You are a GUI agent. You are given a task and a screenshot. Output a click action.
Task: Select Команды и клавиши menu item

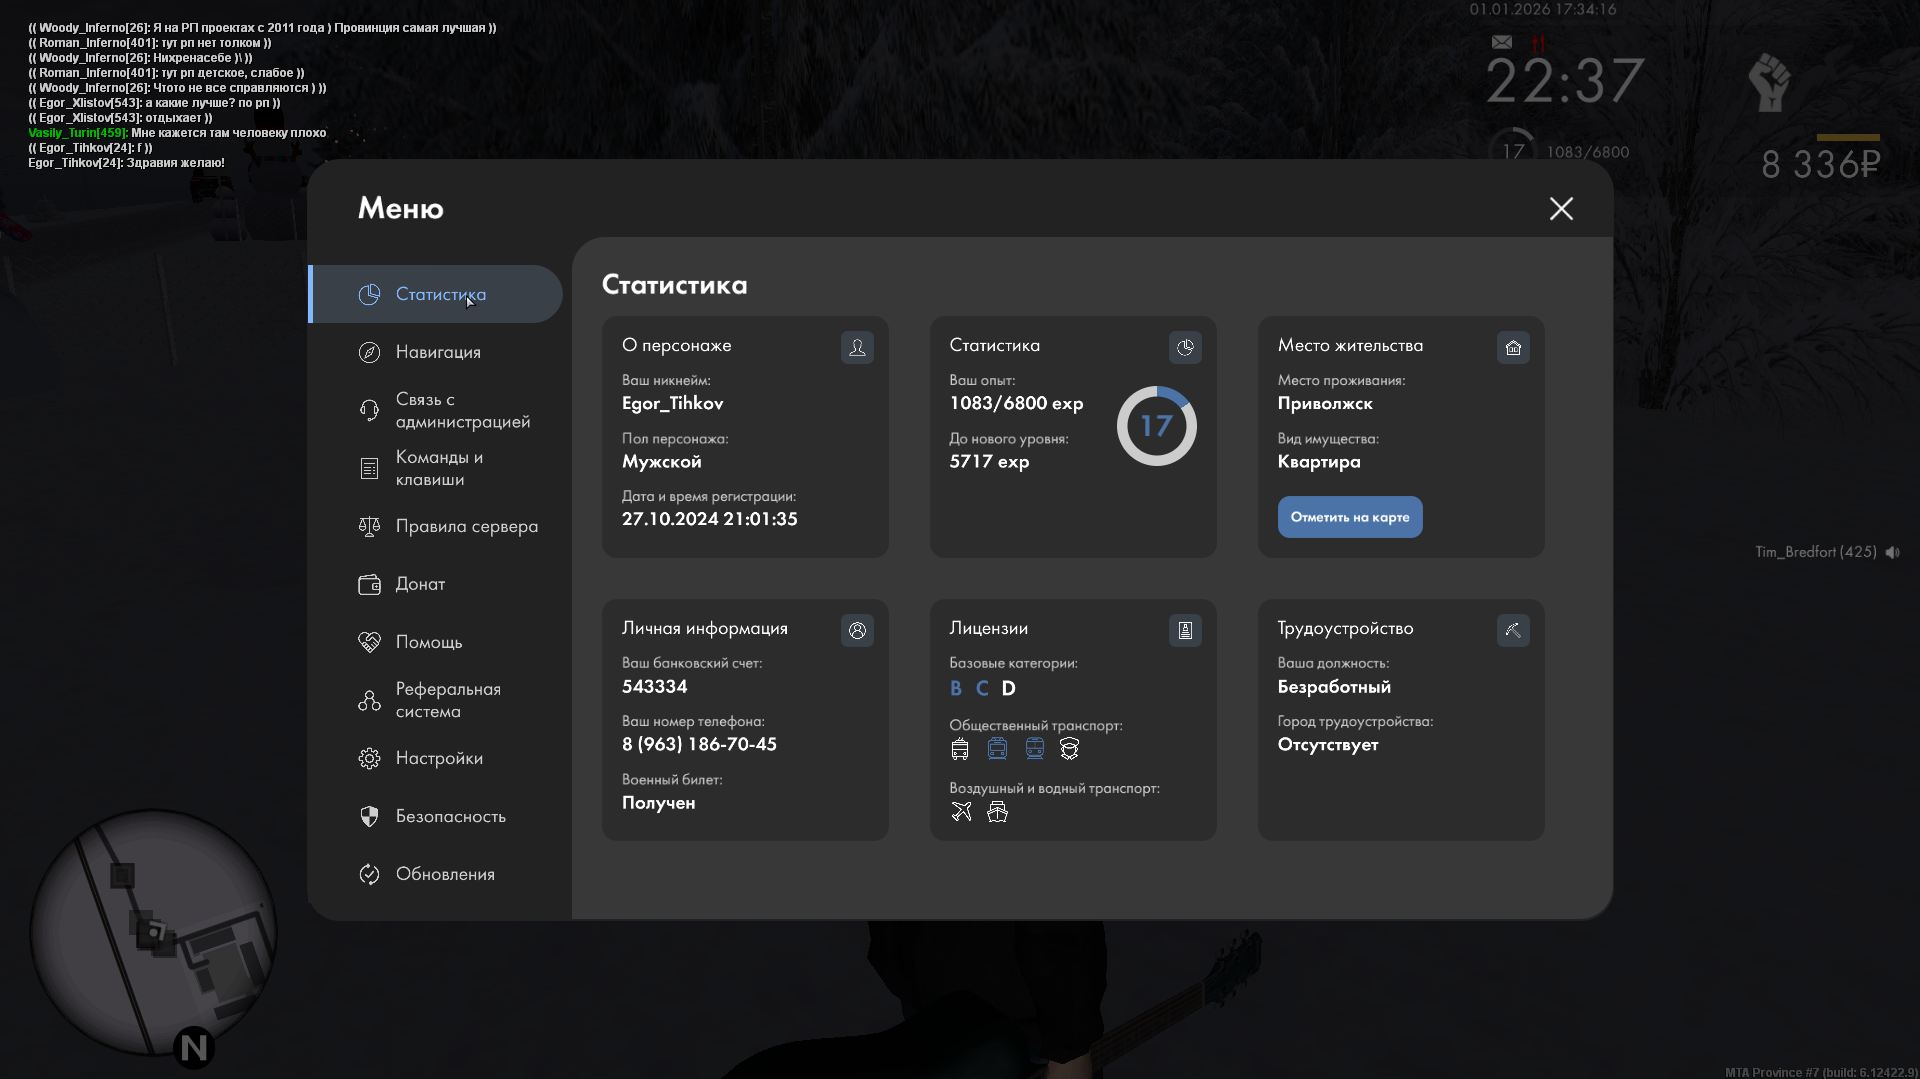click(437, 468)
